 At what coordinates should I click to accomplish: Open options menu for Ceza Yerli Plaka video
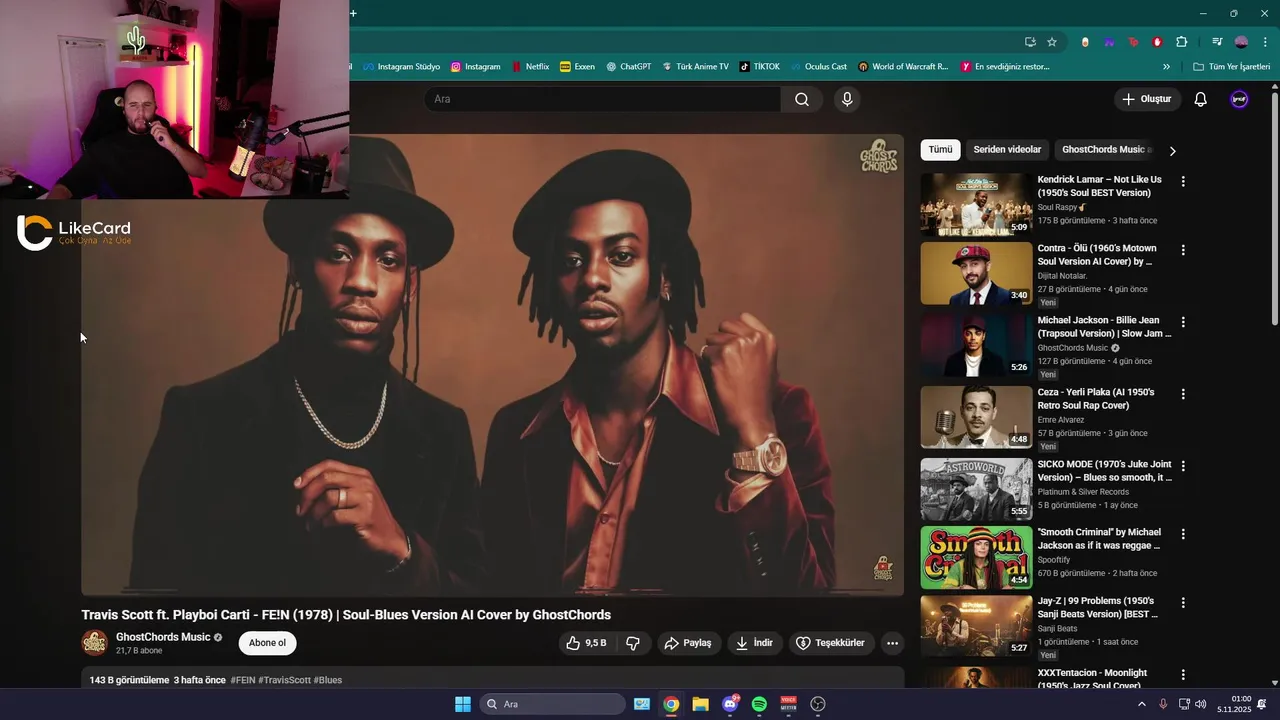pyautogui.click(x=1183, y=394)
